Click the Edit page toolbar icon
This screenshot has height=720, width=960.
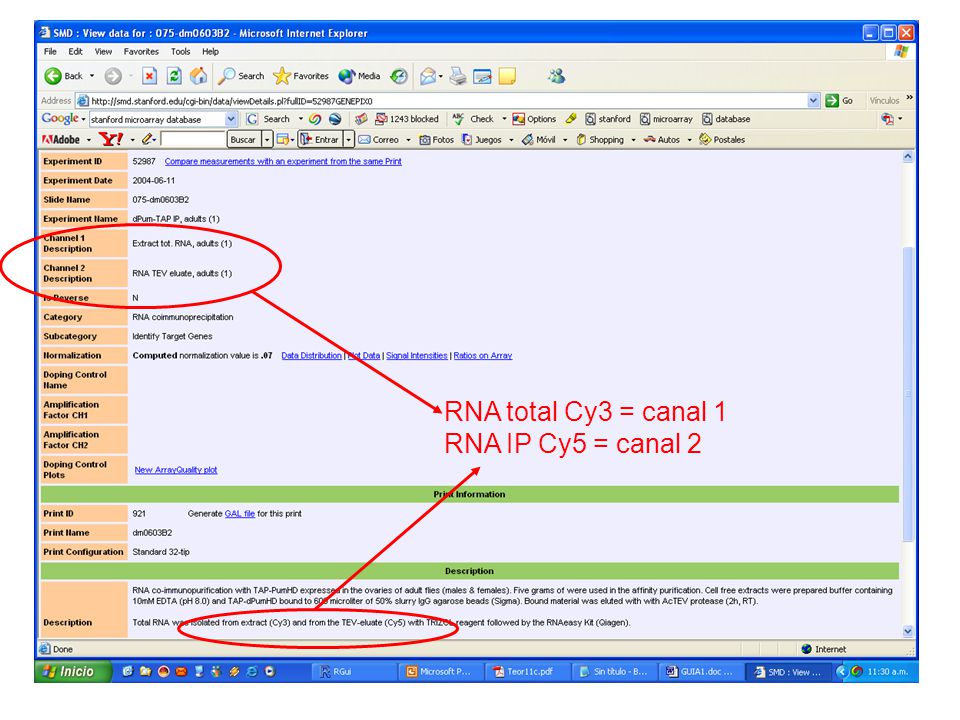[482, 76]
